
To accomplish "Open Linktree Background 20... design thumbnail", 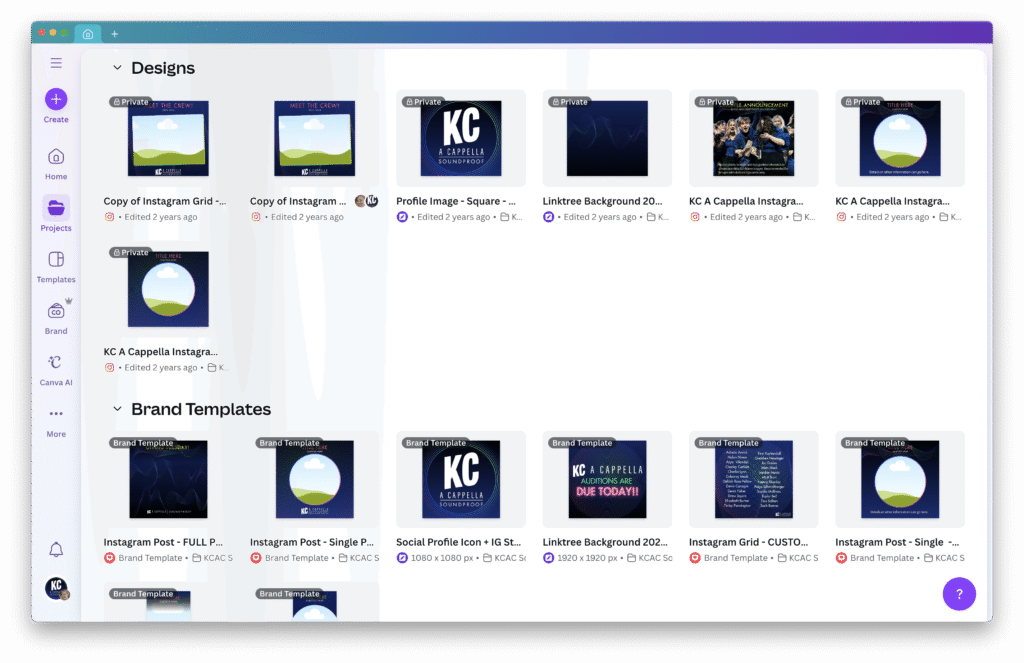I will tap(607, 138).
